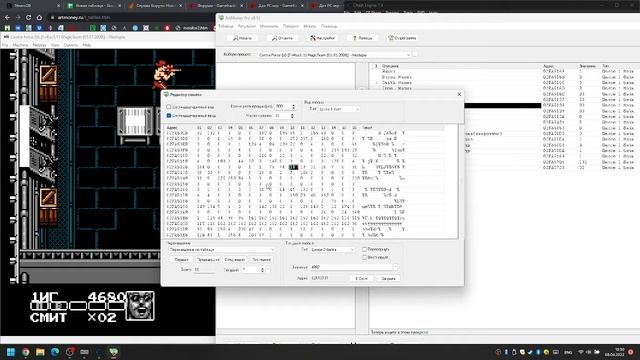Open the Netplay menu in Nestopia
The image size is (640, 360).
[39, 45]
